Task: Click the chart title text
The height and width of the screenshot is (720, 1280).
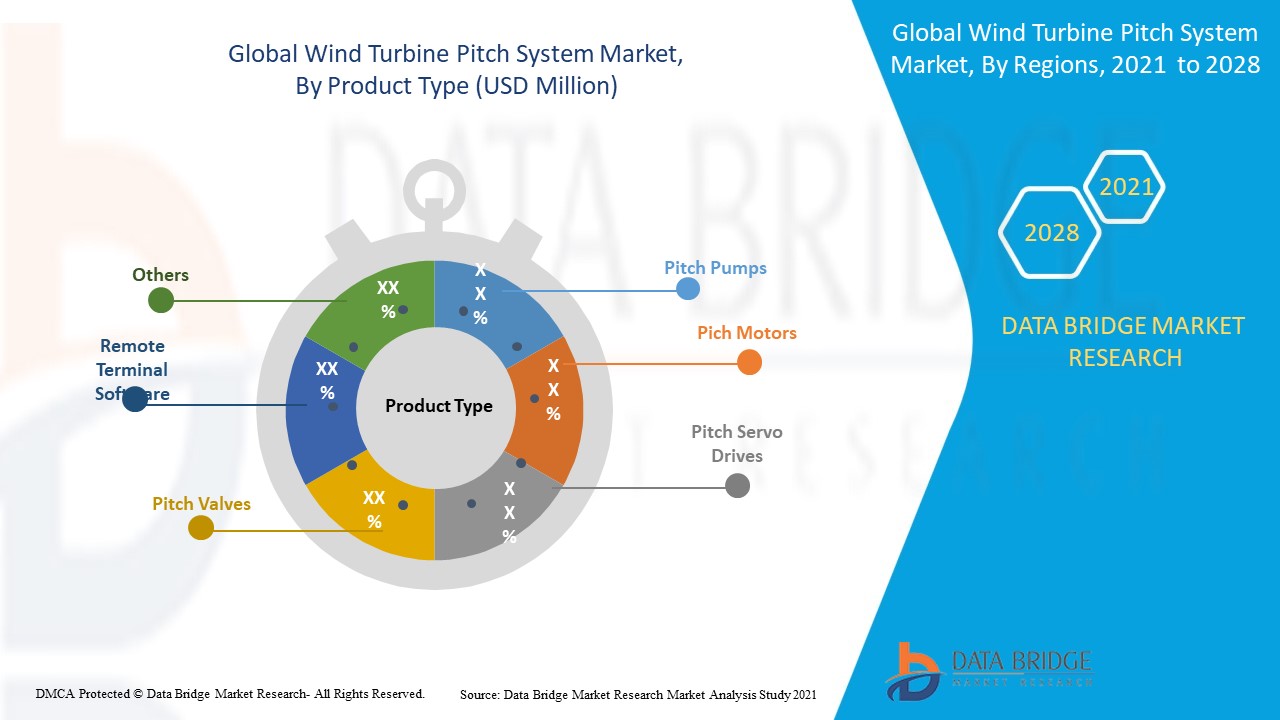Action: click(456, 70)
